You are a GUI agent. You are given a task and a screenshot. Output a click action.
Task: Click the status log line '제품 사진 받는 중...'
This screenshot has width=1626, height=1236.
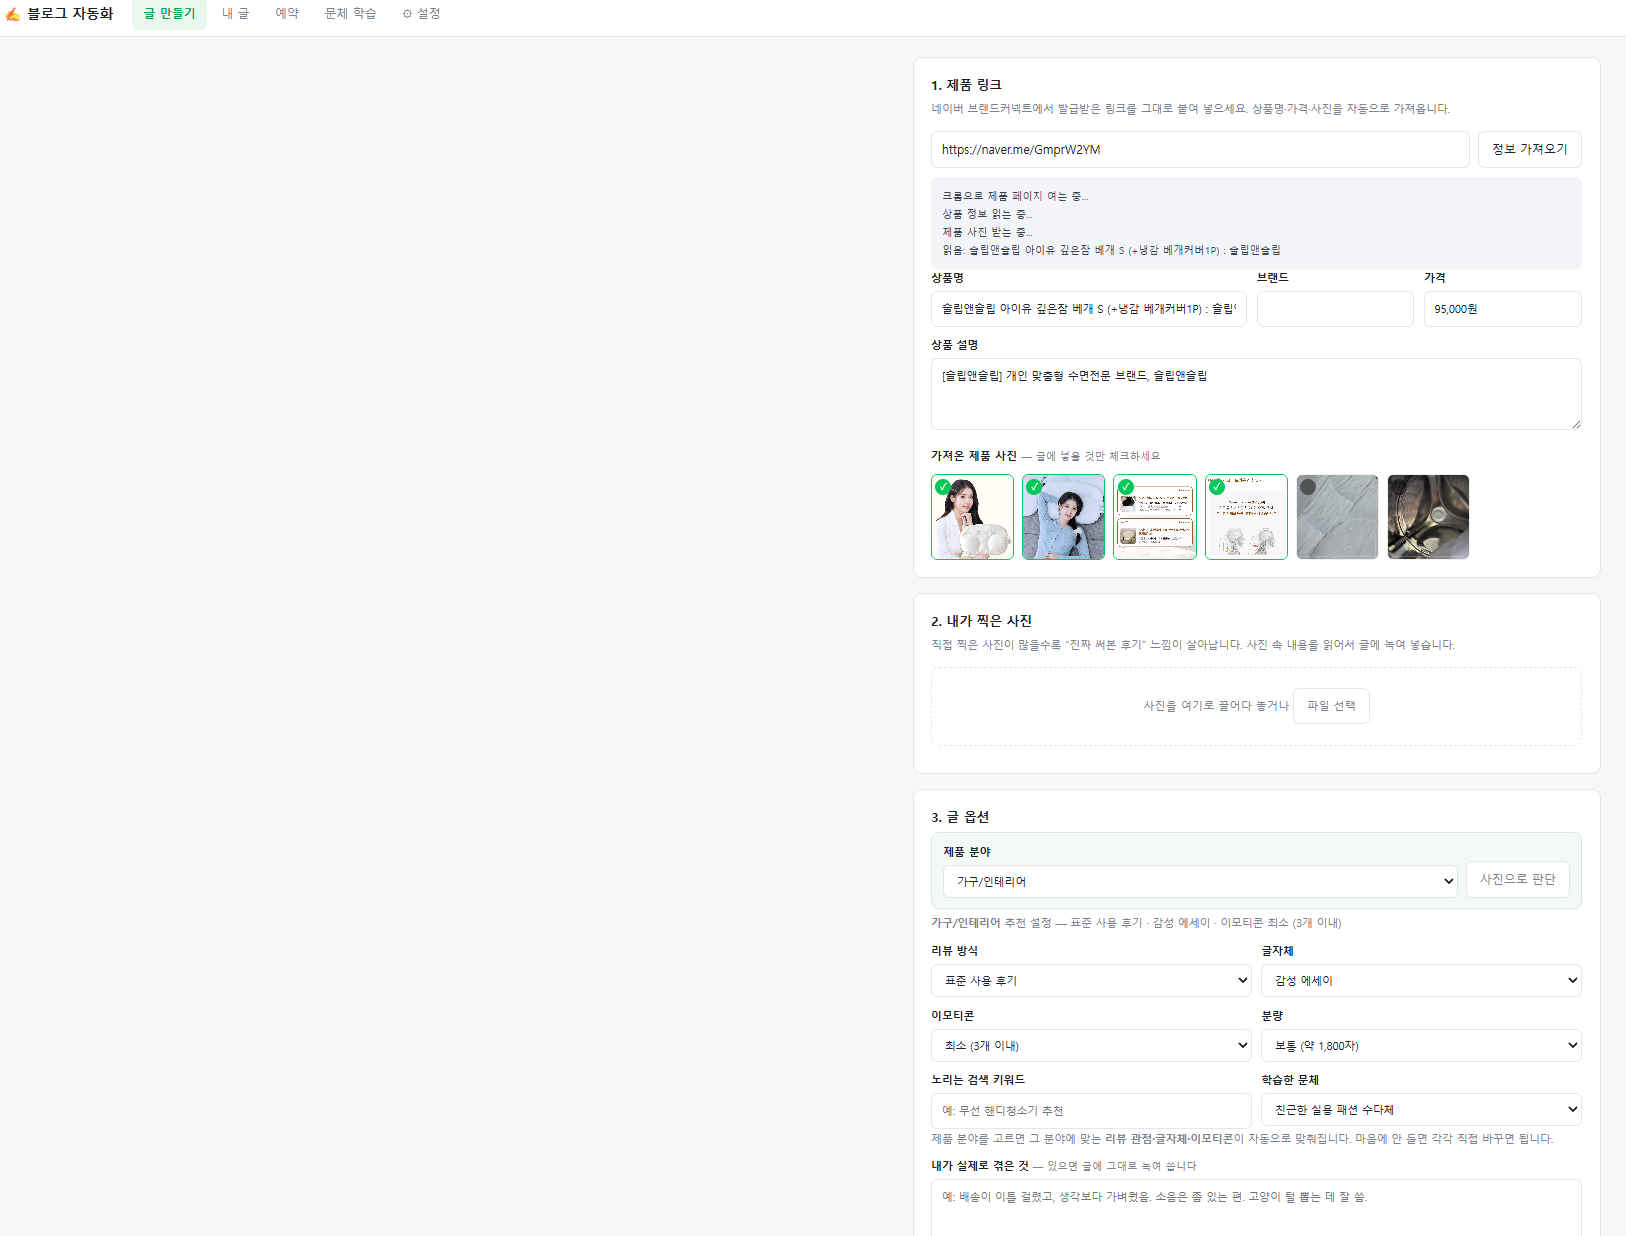coord(987,232)
